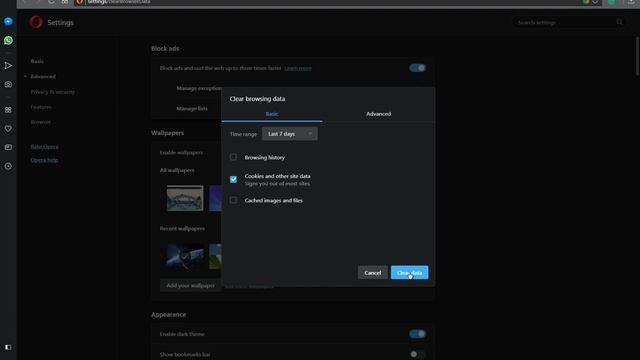Click the Clear data button
Screen dimensions: 640x360
click(409, 273)
